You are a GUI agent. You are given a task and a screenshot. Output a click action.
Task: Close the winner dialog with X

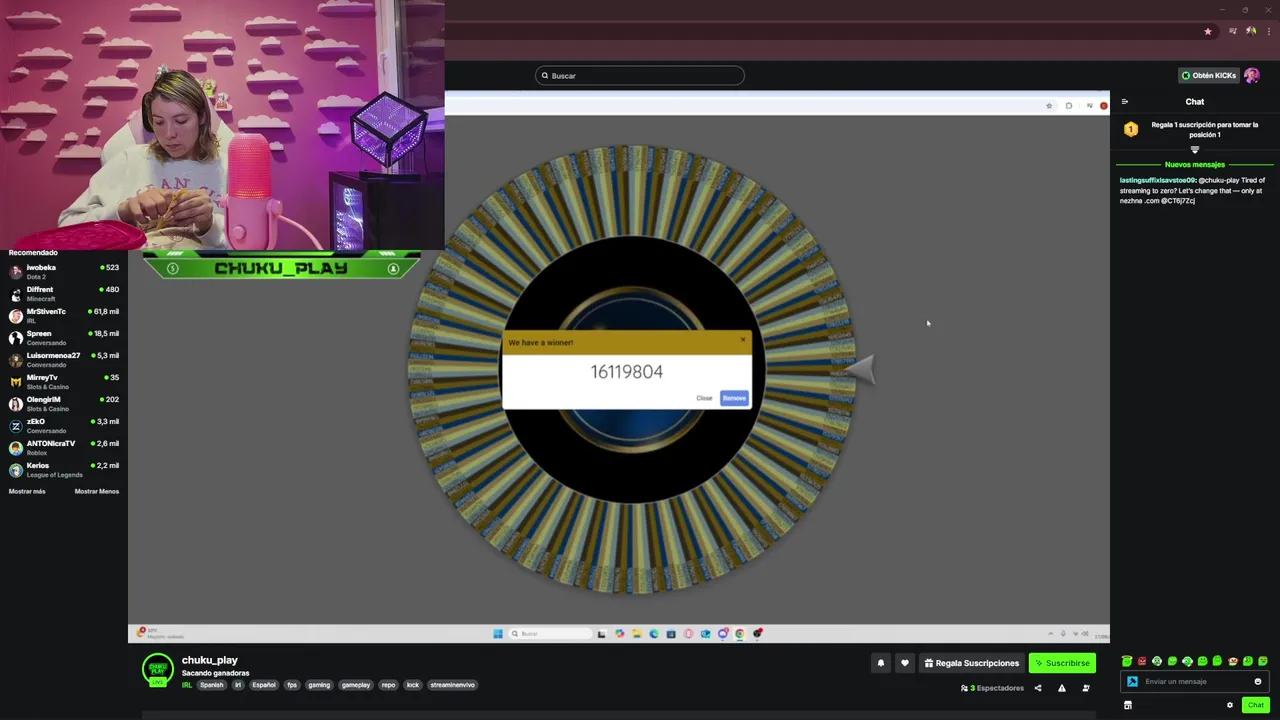coord(743,340)
